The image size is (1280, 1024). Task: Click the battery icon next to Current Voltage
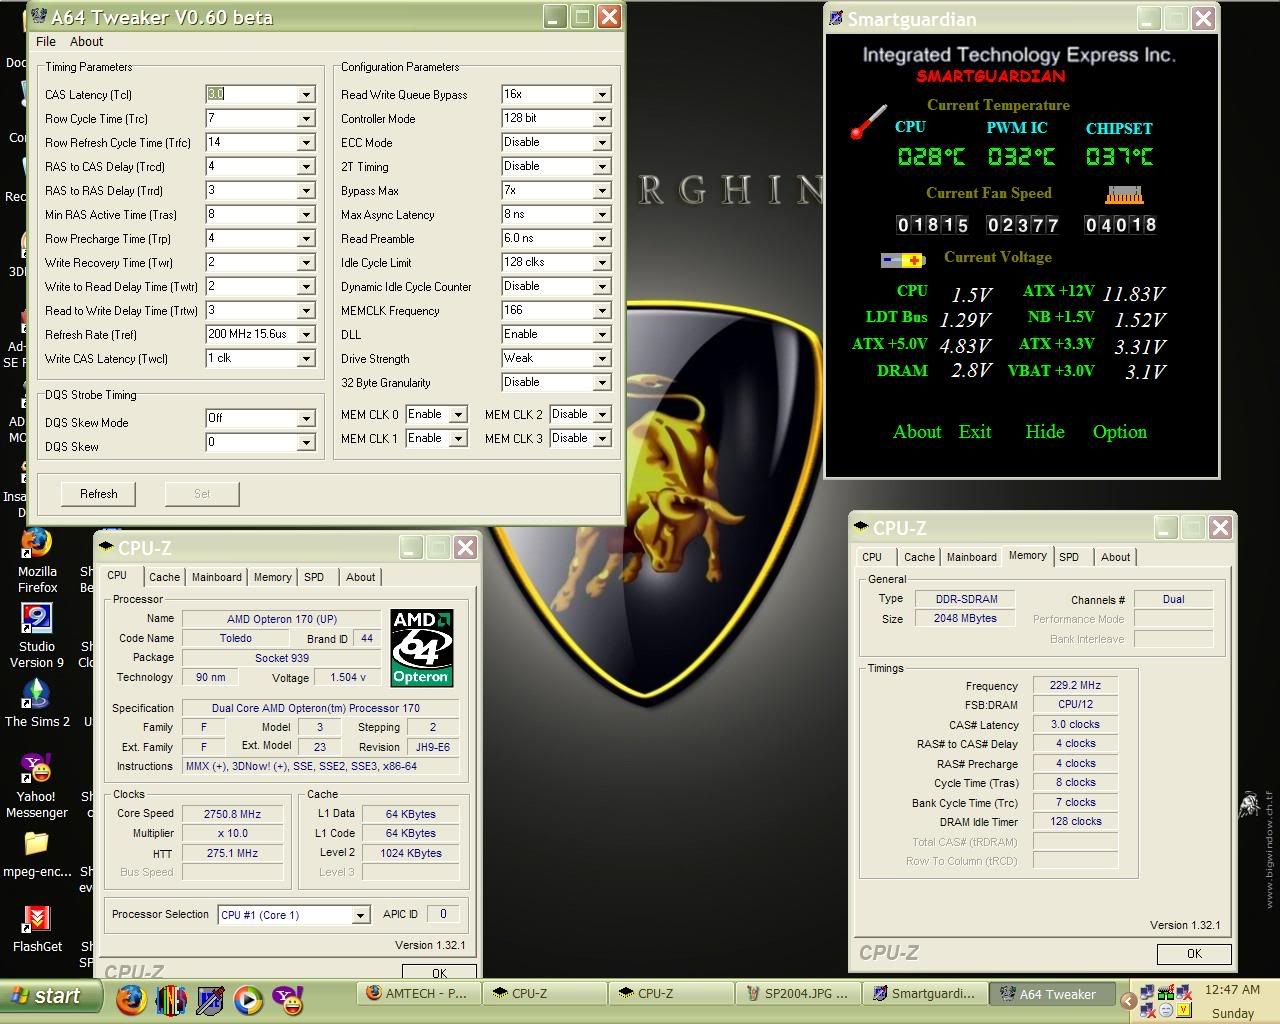point(903,260)
